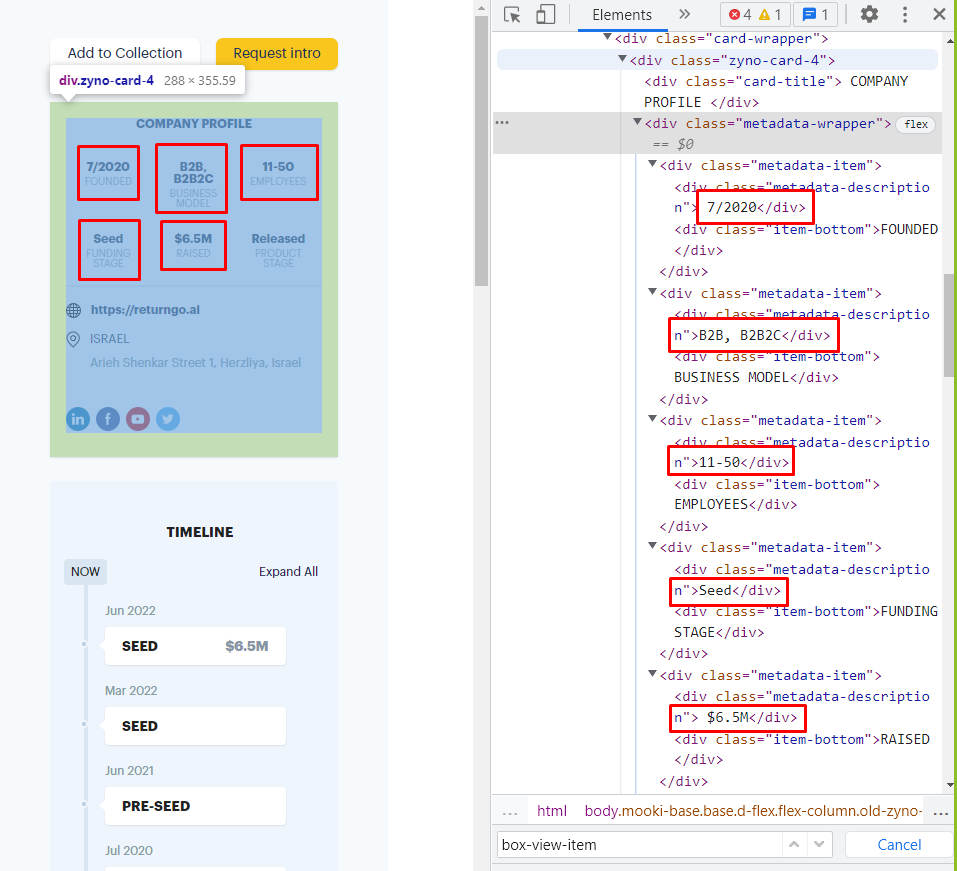
Task: Cancel the element search
Action: 899,845
